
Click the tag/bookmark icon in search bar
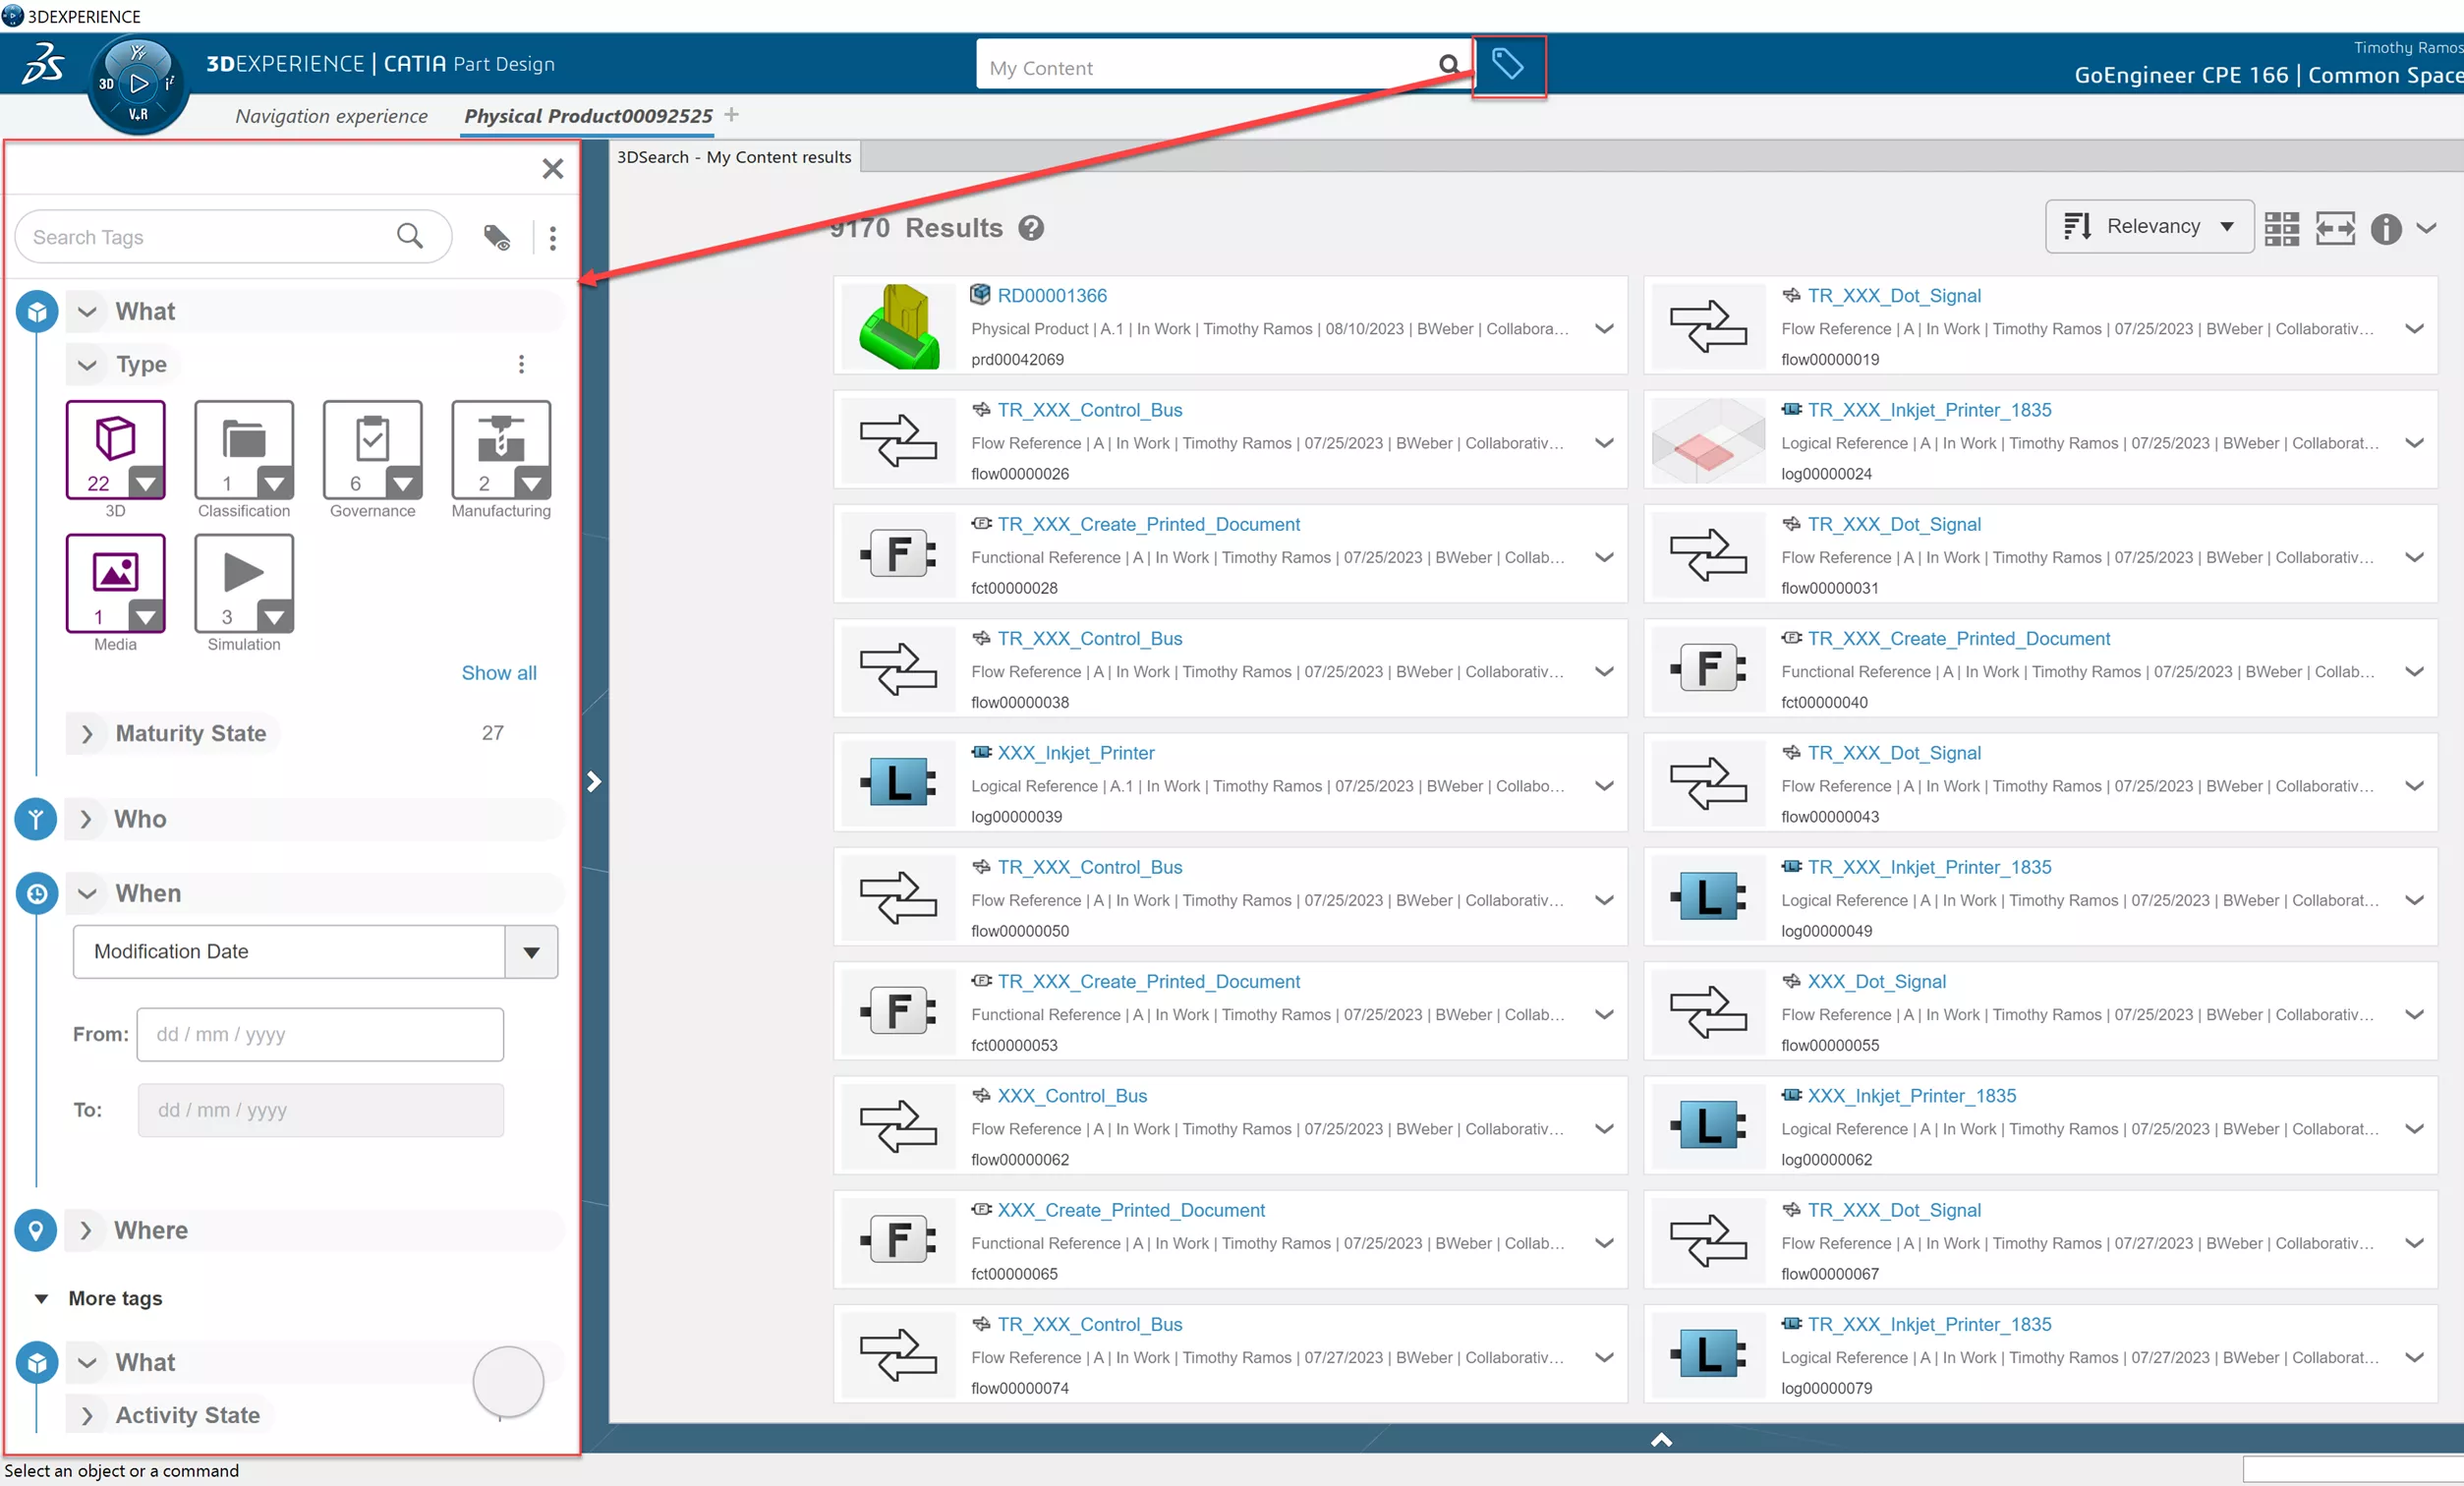point(1507,67)
